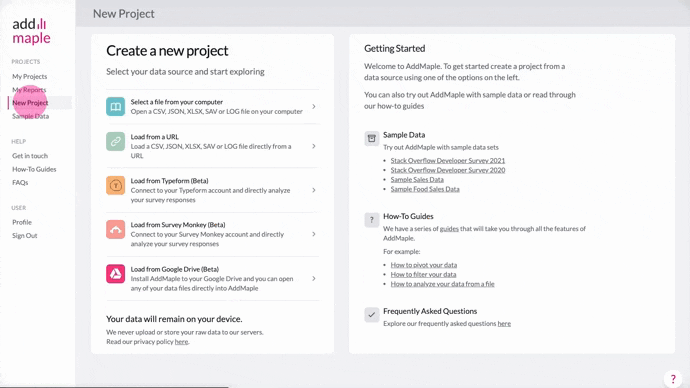
Task: Expand the chevron for Select a file
Action: (x=314, y=106)
